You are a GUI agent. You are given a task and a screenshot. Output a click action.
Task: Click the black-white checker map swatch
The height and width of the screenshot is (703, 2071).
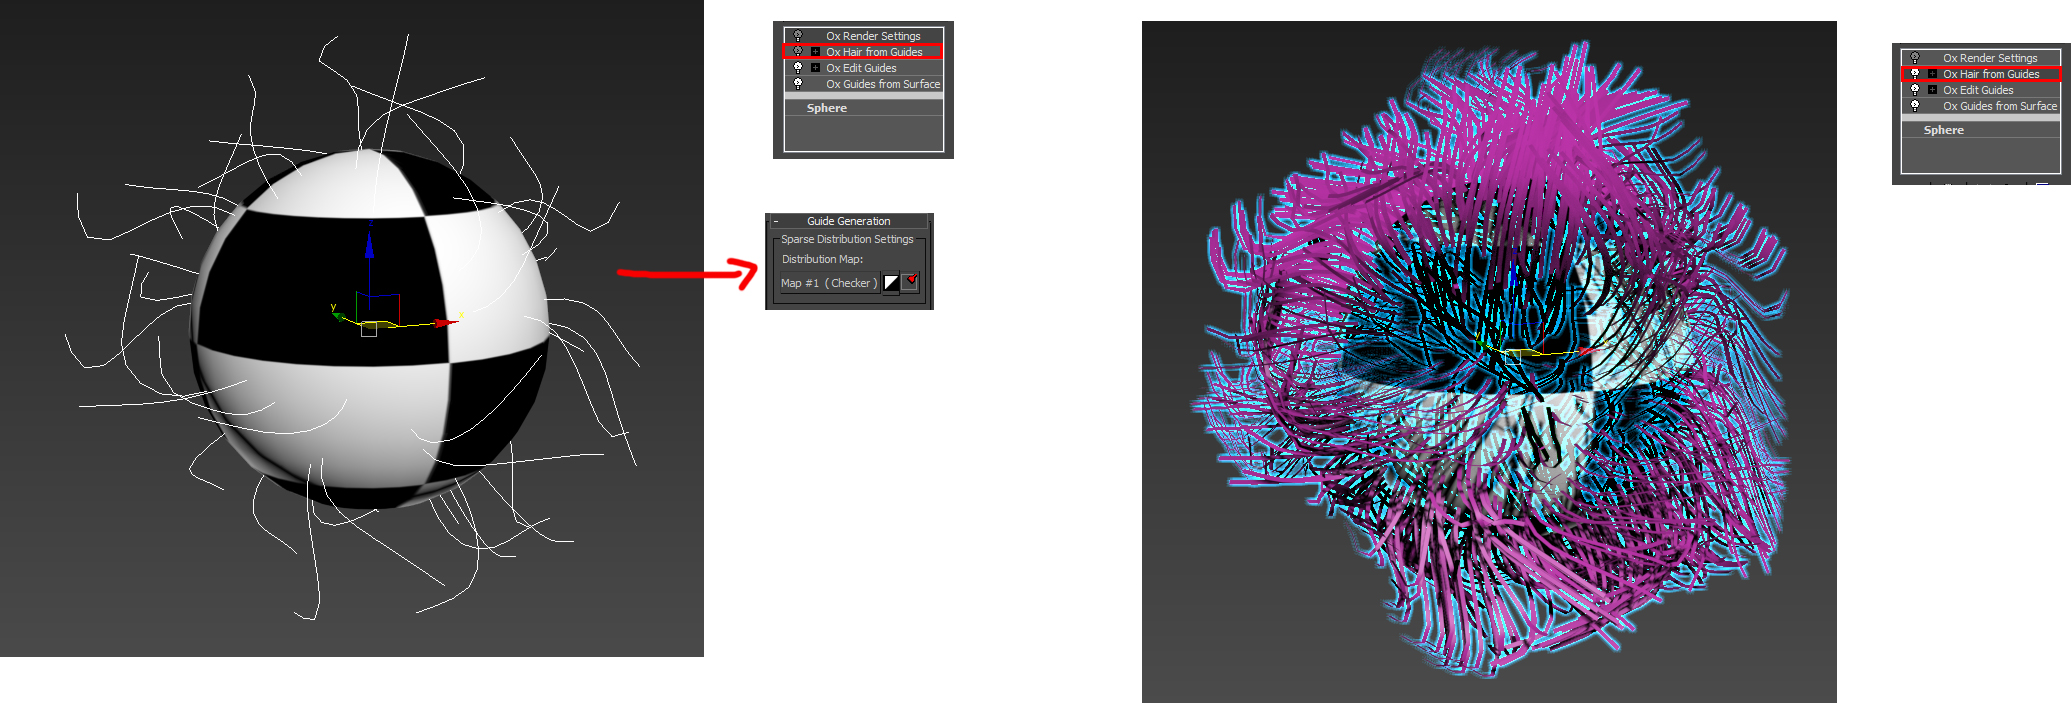pyautogui.click(x=891, y=283)
